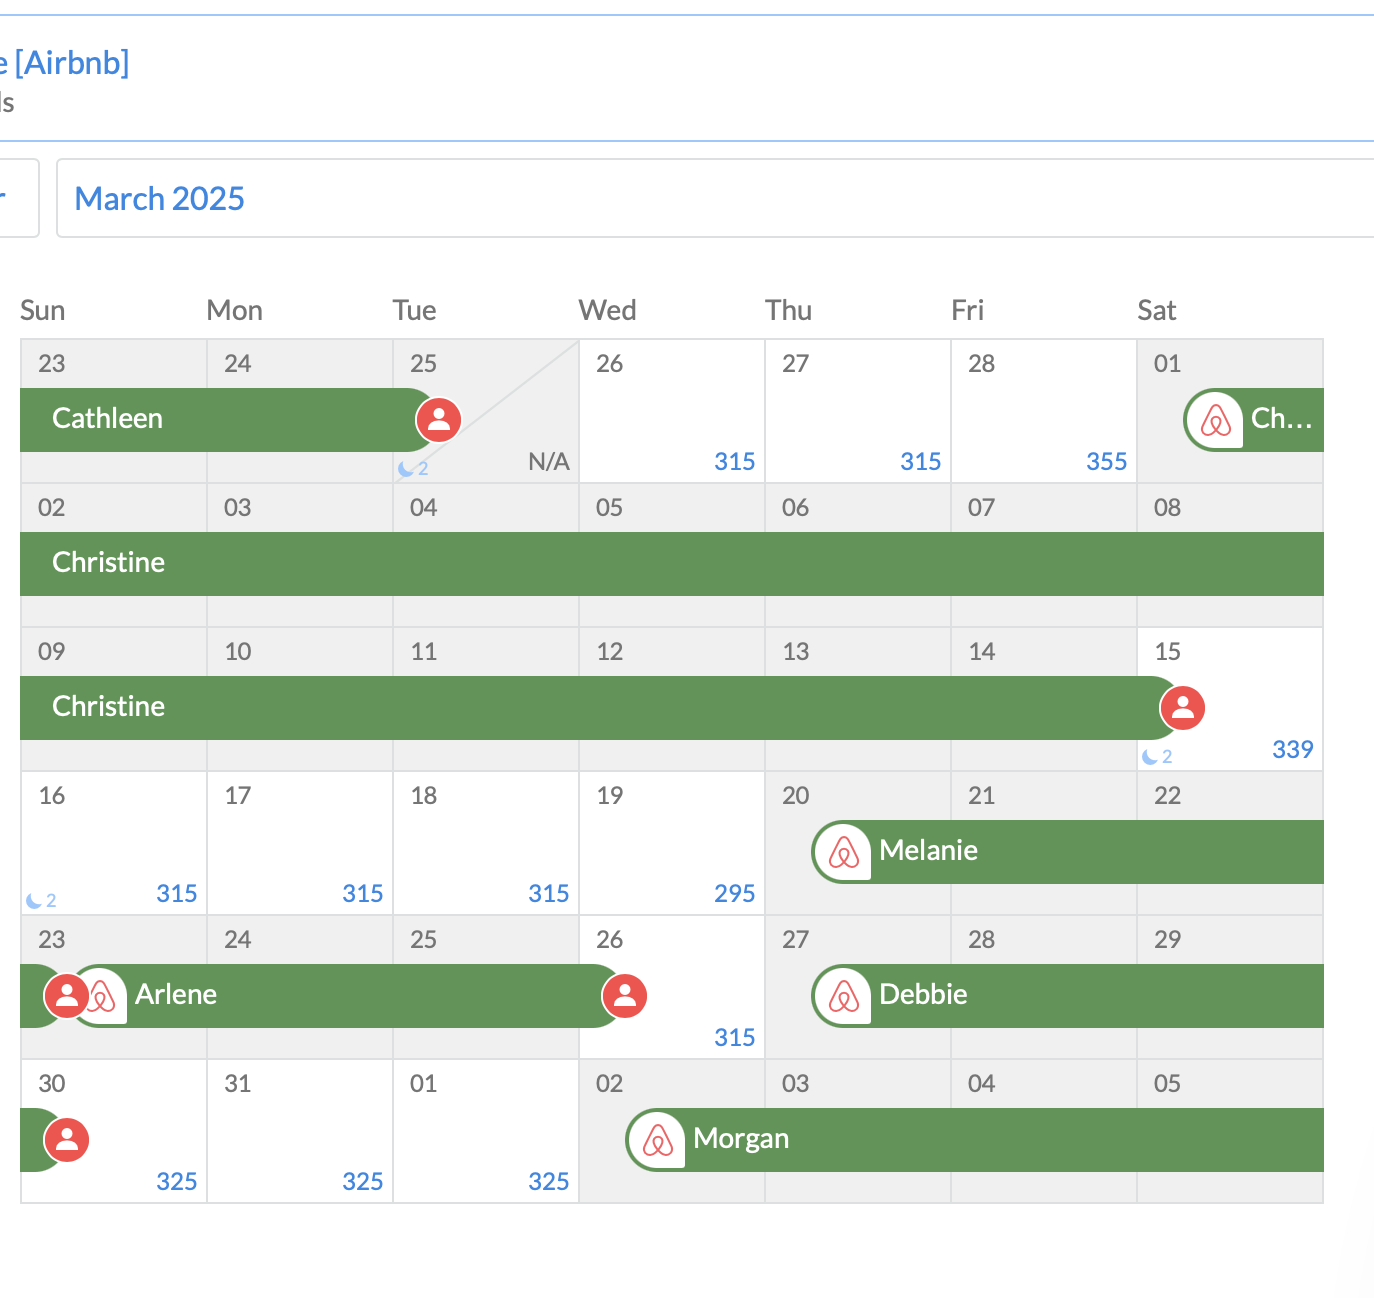
Task: Click the Tuesday 18 date cell
Action: click(x=485, y=840)
